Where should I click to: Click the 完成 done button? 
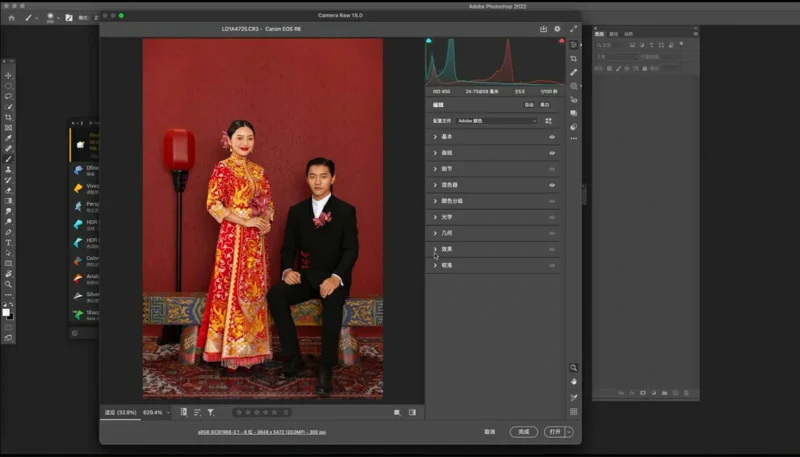[x=523, y=432]
